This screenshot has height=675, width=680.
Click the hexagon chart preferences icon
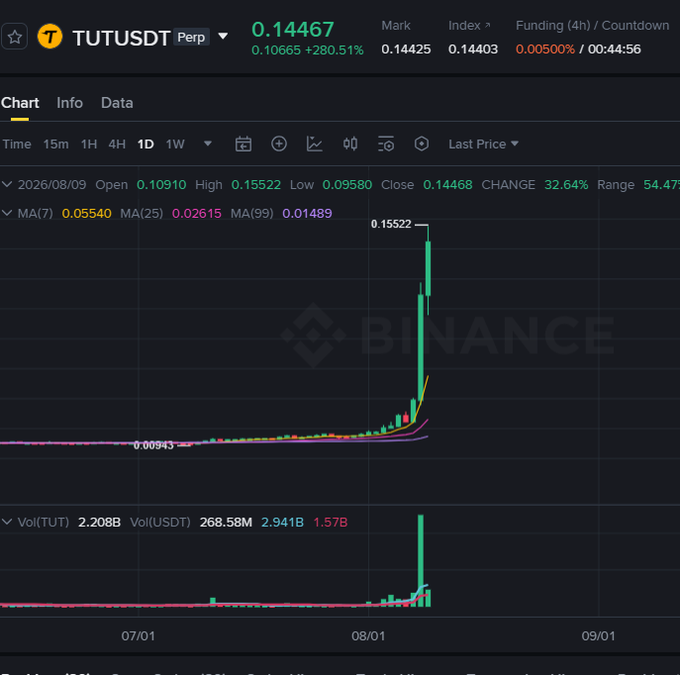point(422,144)
